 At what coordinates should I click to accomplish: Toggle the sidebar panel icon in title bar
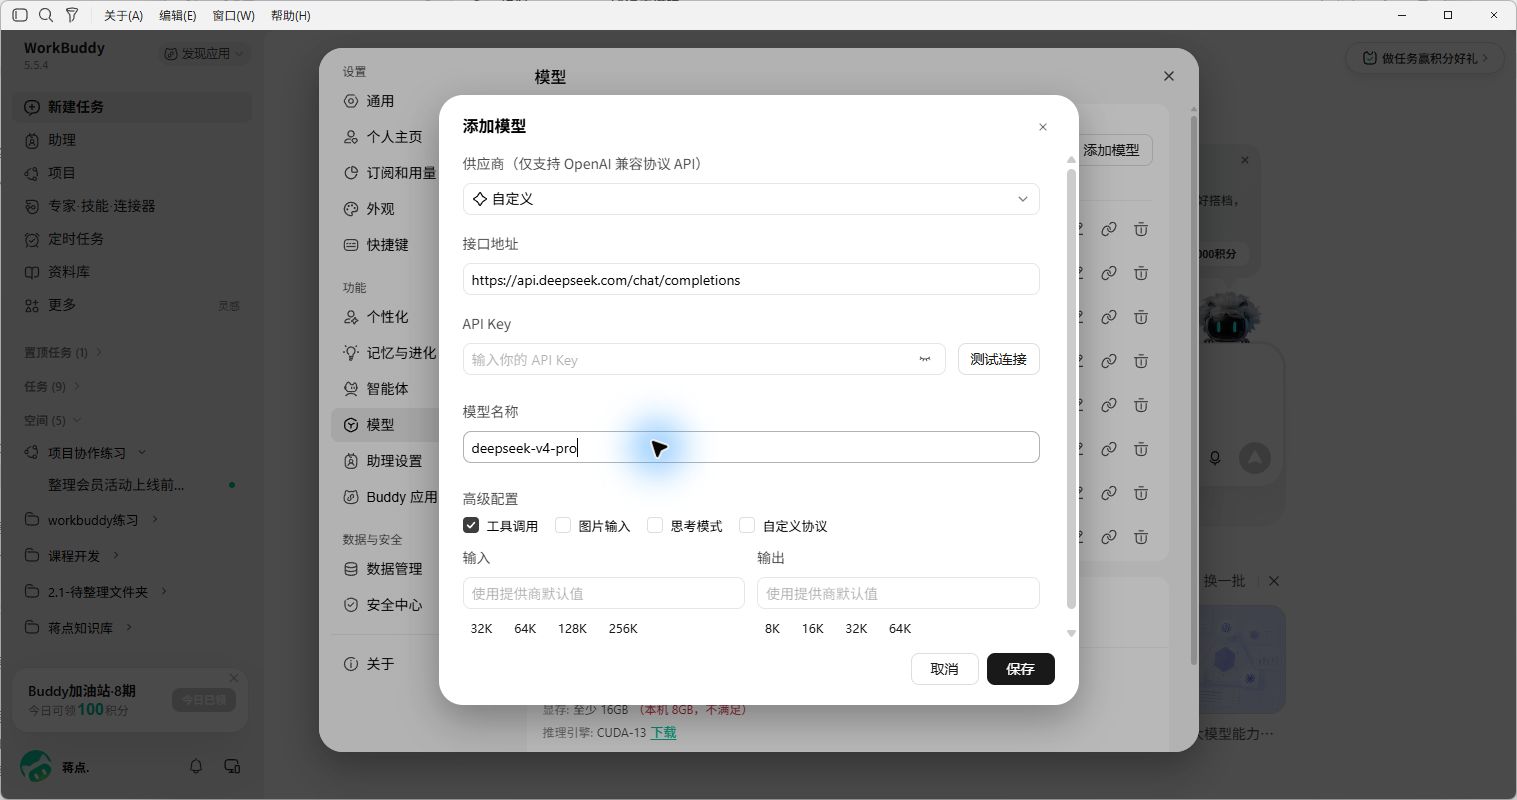click(x=20, y=15)
